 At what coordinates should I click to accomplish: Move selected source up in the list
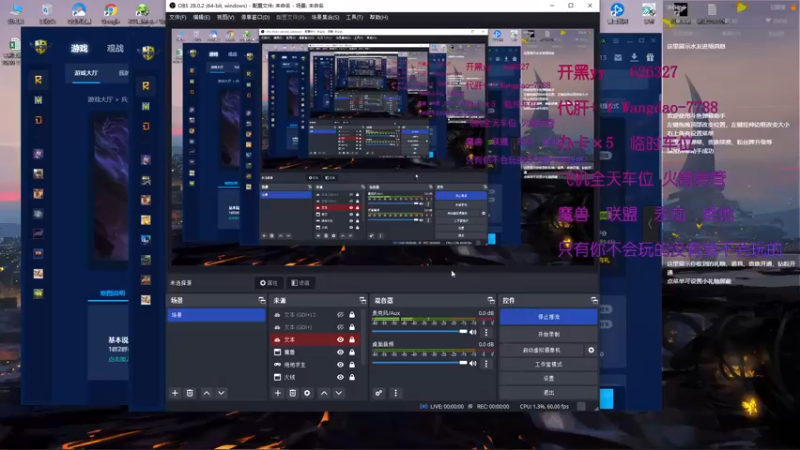(324, 393)
